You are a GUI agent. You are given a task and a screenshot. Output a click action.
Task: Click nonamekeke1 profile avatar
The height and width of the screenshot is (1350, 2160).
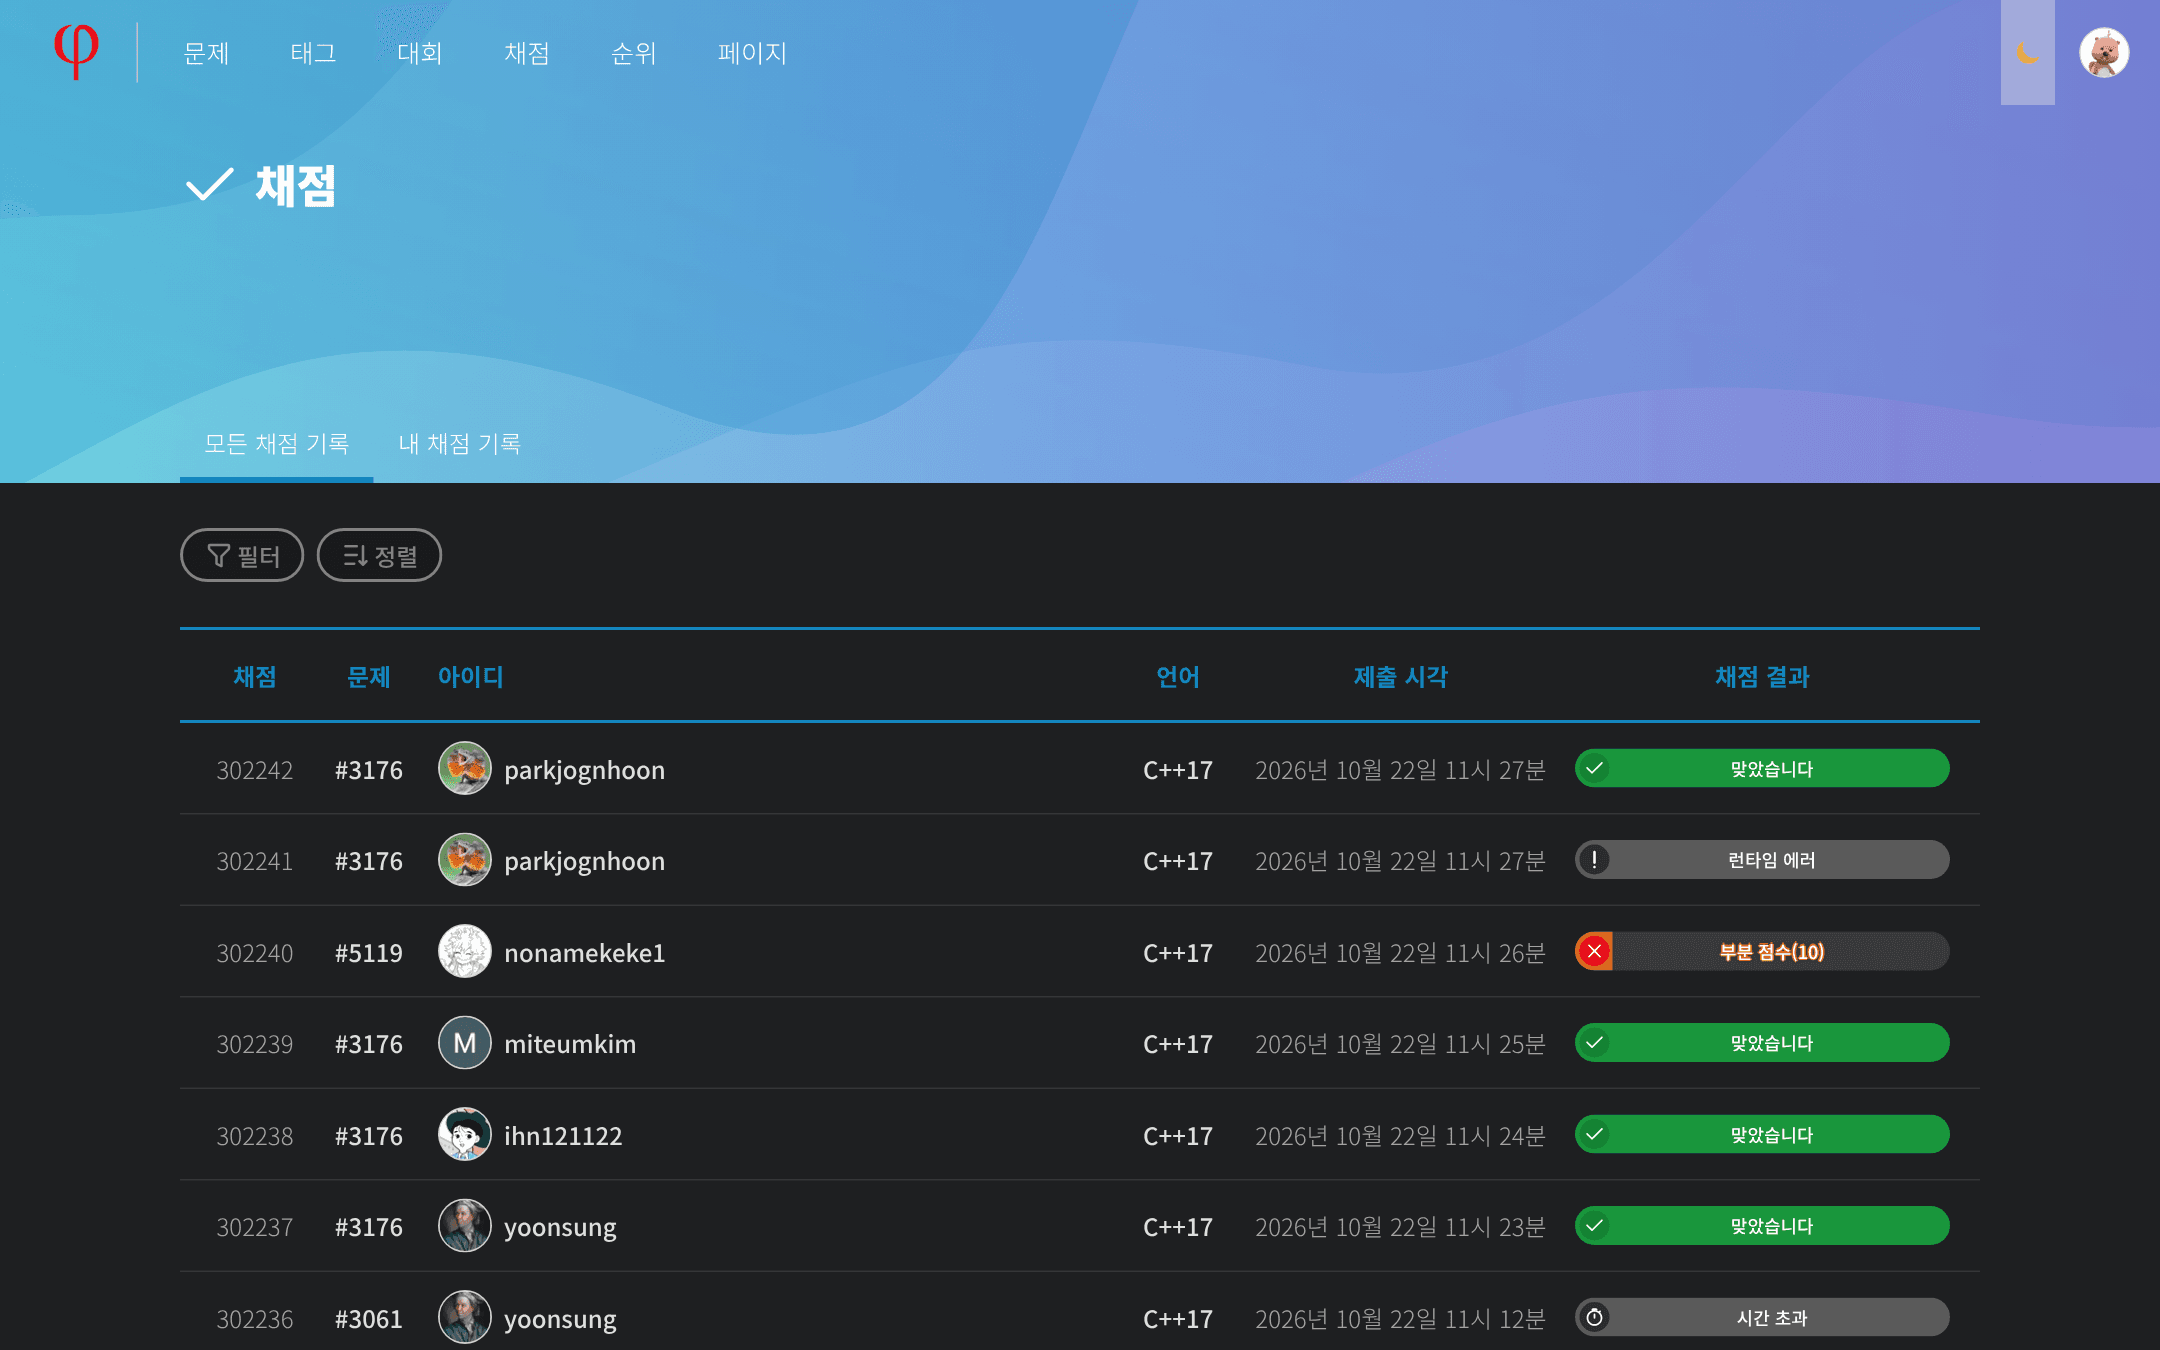coord(465,951)
